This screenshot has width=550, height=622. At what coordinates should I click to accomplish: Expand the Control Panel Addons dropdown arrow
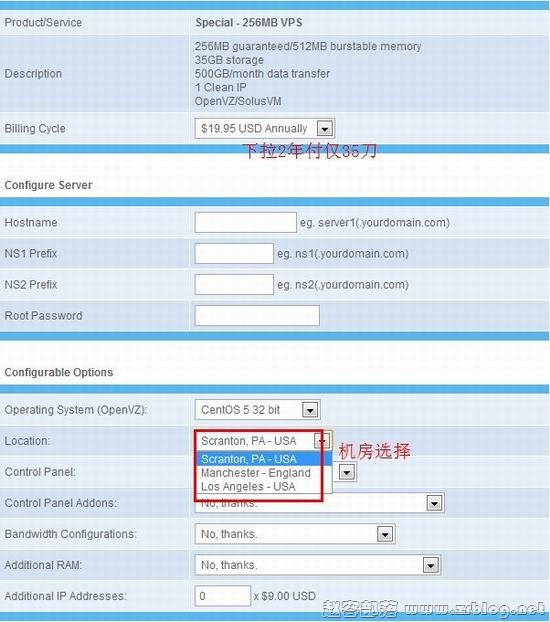[435, 503]
